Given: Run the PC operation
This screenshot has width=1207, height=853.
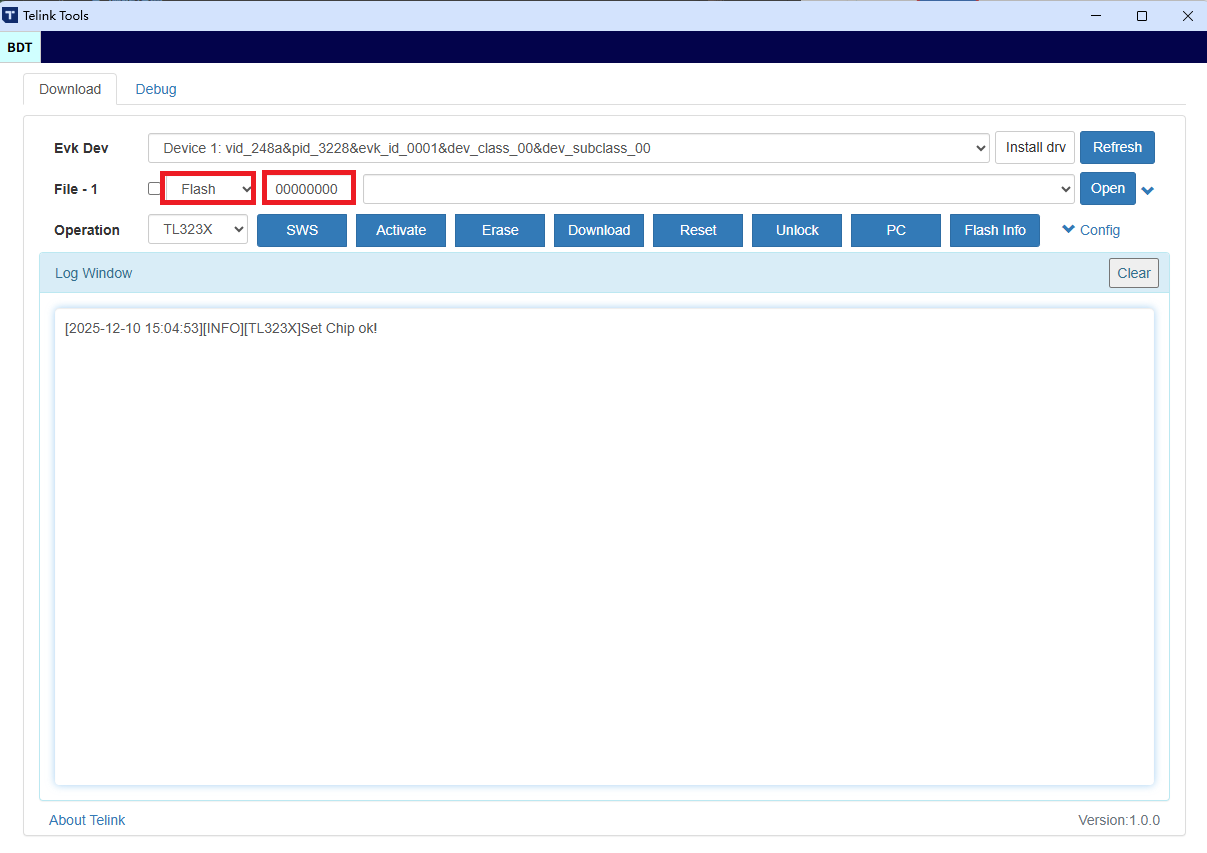Looking at the screenshot, I should pyautogui.click(x=895, y=230).
